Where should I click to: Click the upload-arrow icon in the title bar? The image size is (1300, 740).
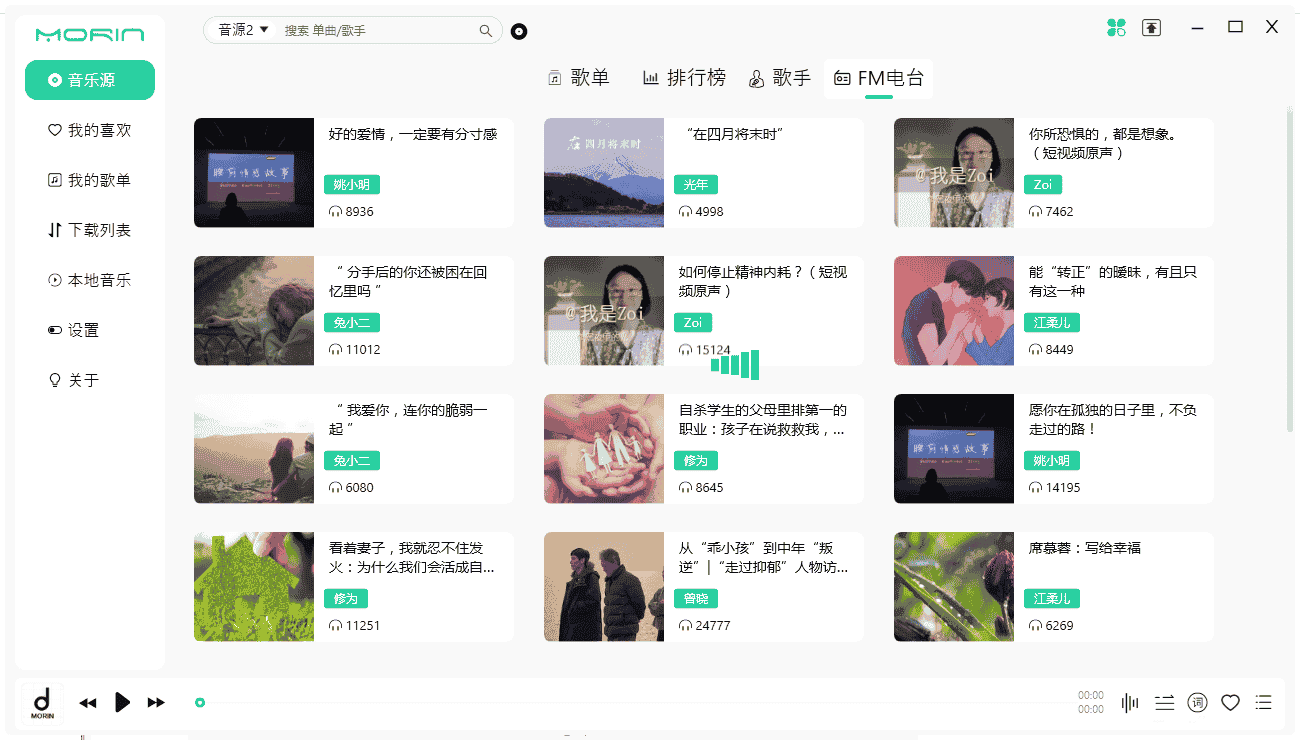pyautogui.click(x=1152, y=28)
